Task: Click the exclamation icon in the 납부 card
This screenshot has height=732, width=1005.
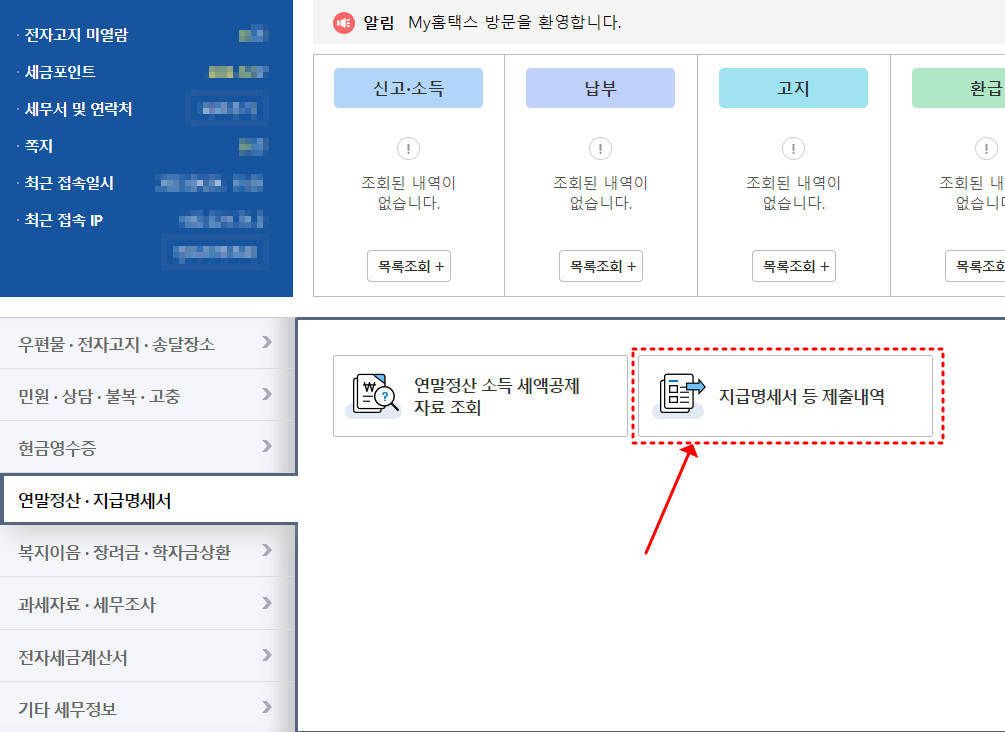Action: 600,148
